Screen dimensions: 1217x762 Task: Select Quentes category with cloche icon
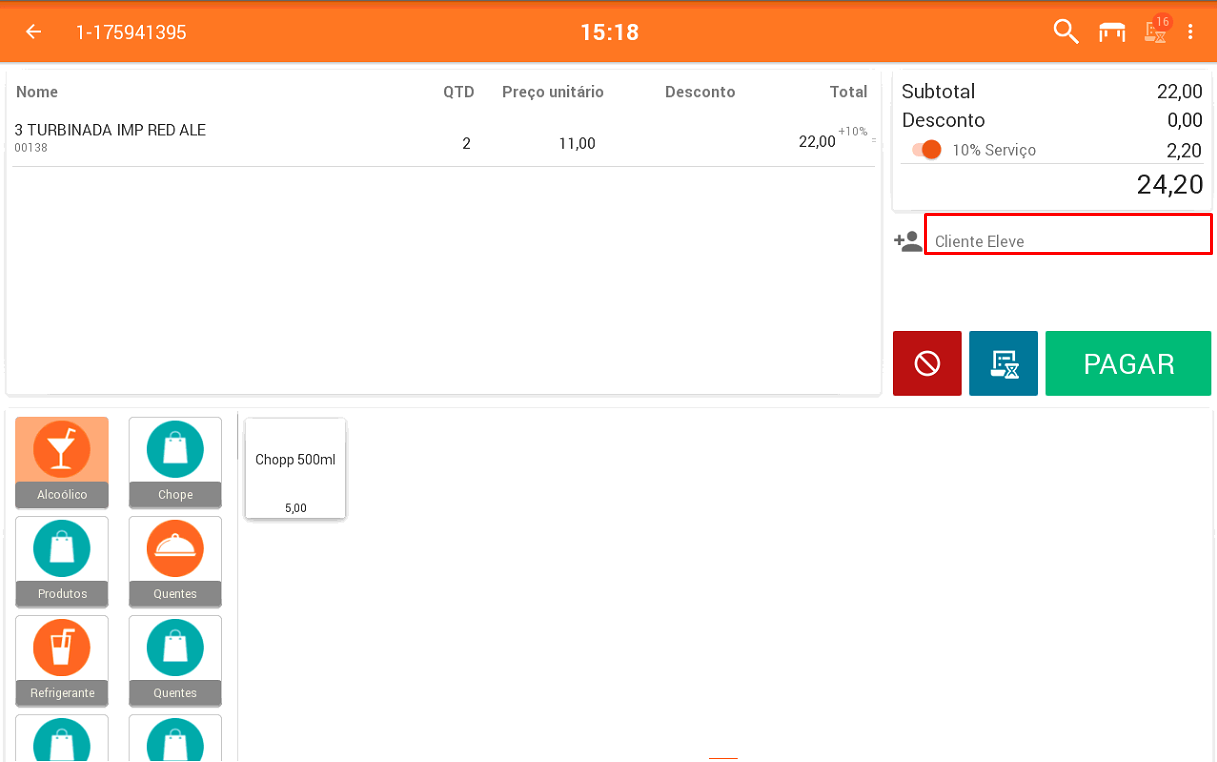pyautogui.click(x=175, y=561)
